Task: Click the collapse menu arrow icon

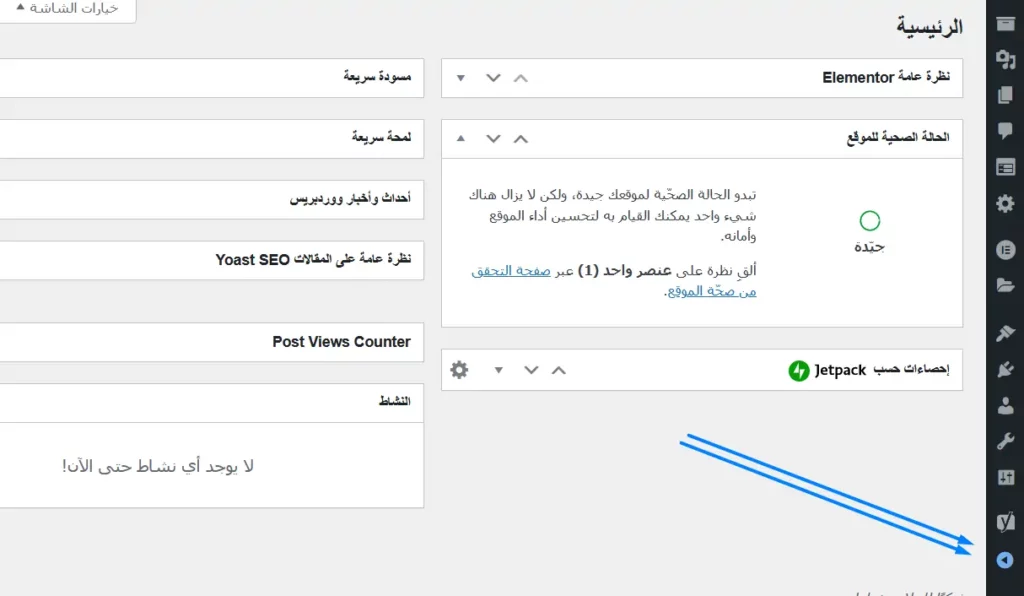Action: 1004,559
